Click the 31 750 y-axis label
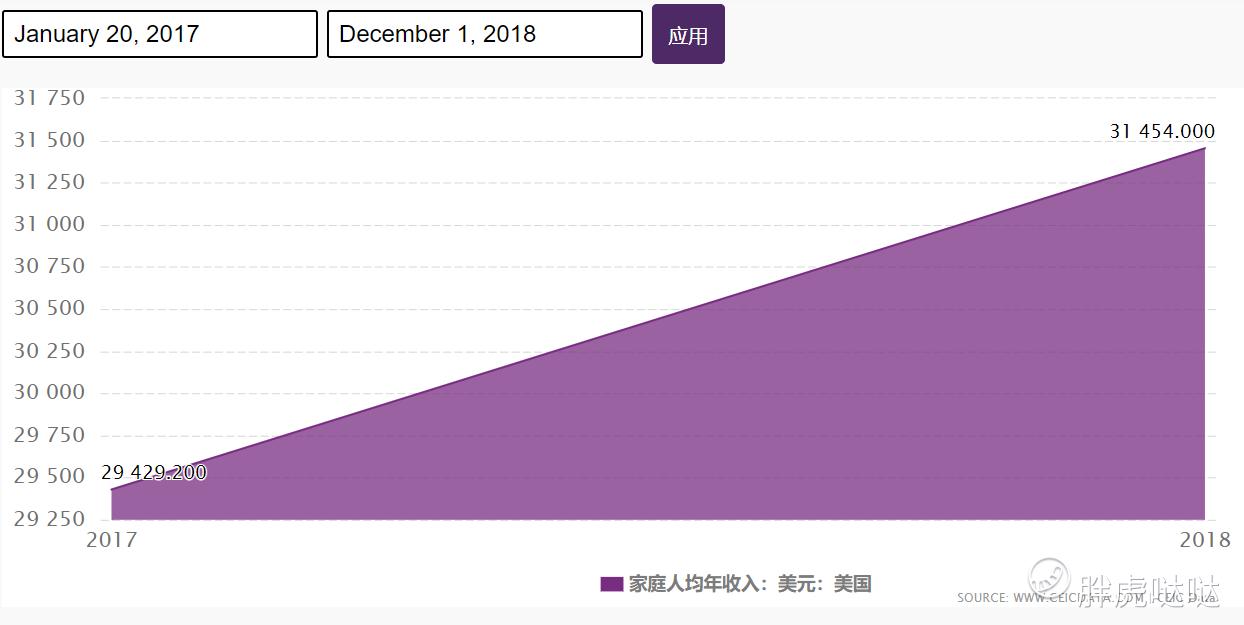The width and height of the screenshot is (1244, 625). [x=49, y=98]
